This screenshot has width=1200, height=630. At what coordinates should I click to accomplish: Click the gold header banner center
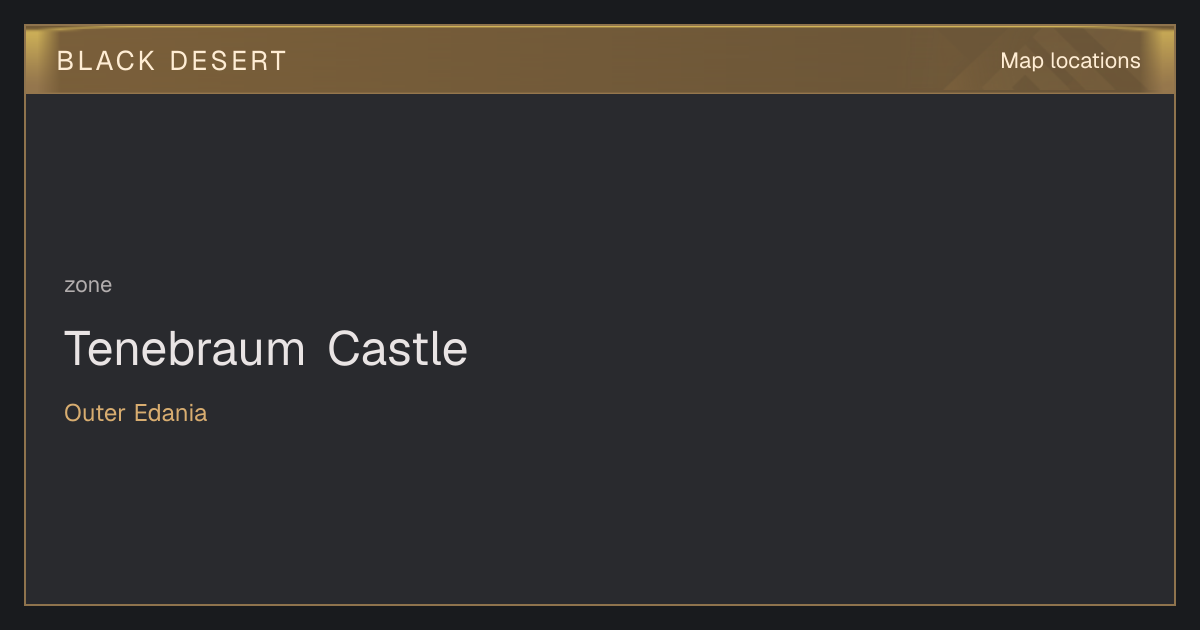click(600, 60)
